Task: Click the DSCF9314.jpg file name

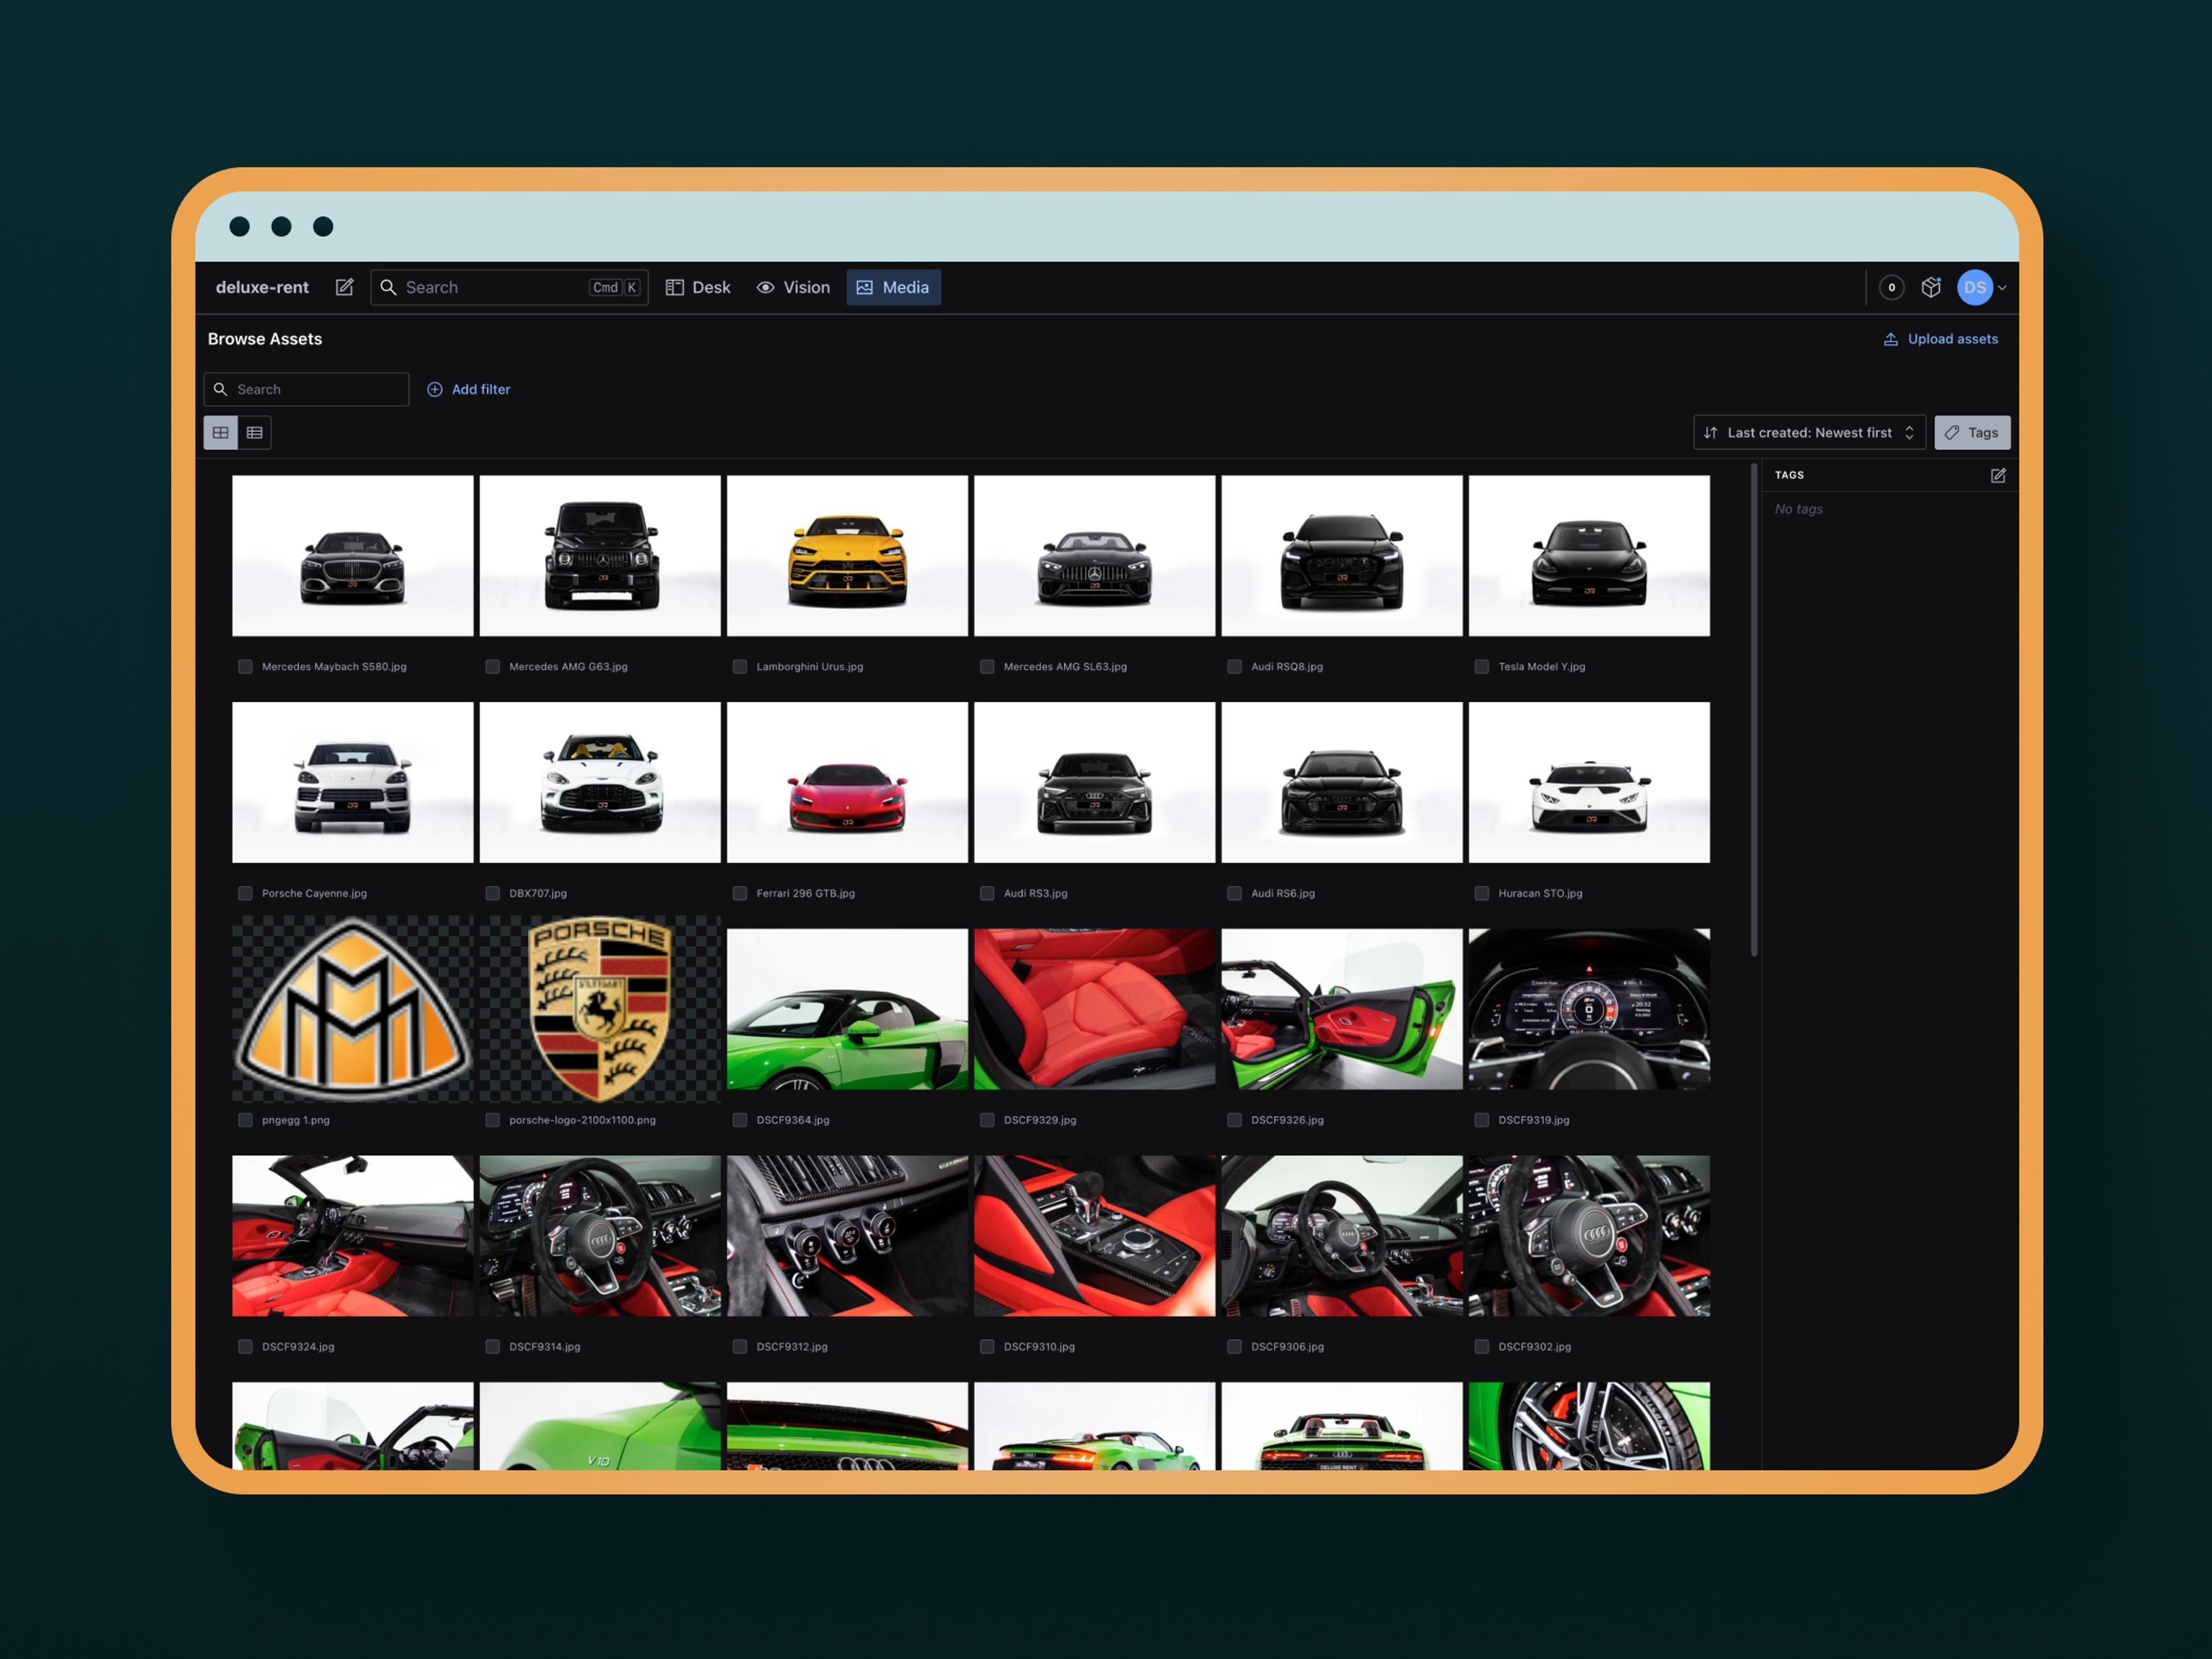Action: click(545, 1347)
